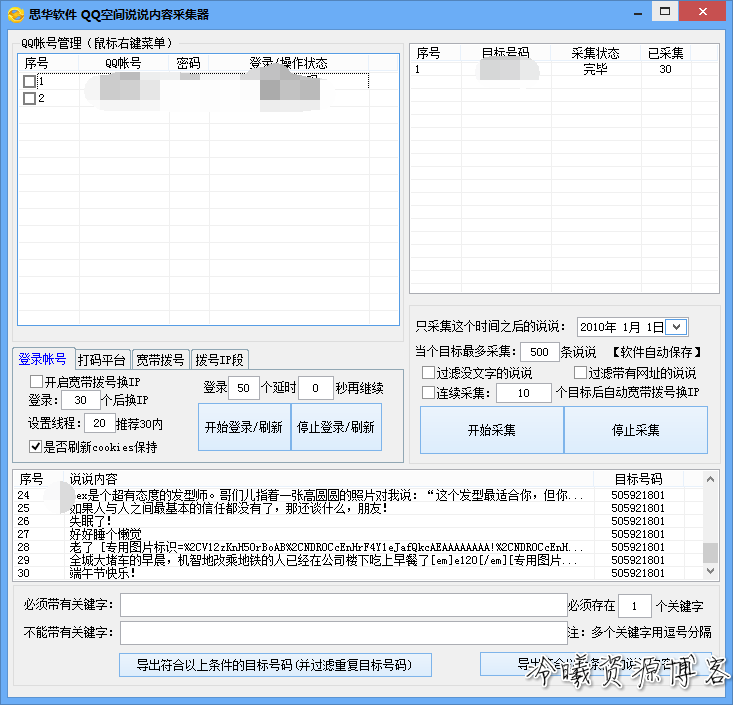The image size is (733, 705).
Task: Click the 密码 column header
Action: pos(188,63)
